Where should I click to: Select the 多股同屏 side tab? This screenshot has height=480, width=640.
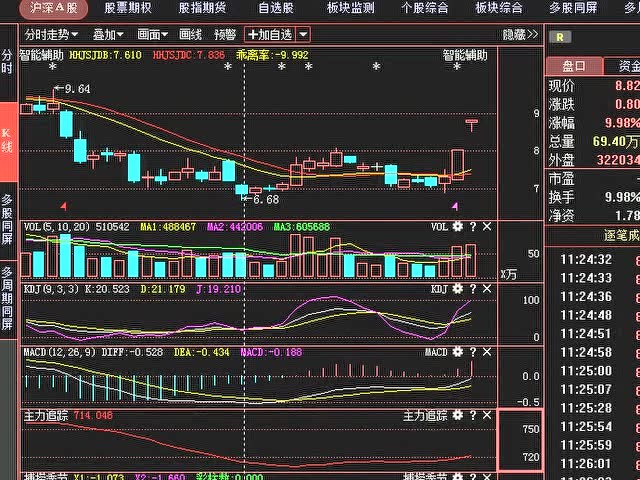coord(7,219)
